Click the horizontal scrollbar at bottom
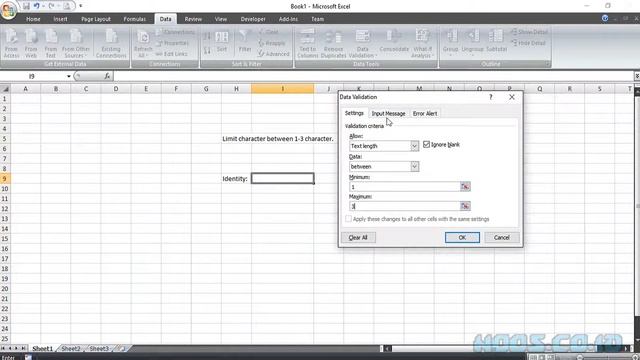Screen dimensions: 640x360 click(506, 349)
